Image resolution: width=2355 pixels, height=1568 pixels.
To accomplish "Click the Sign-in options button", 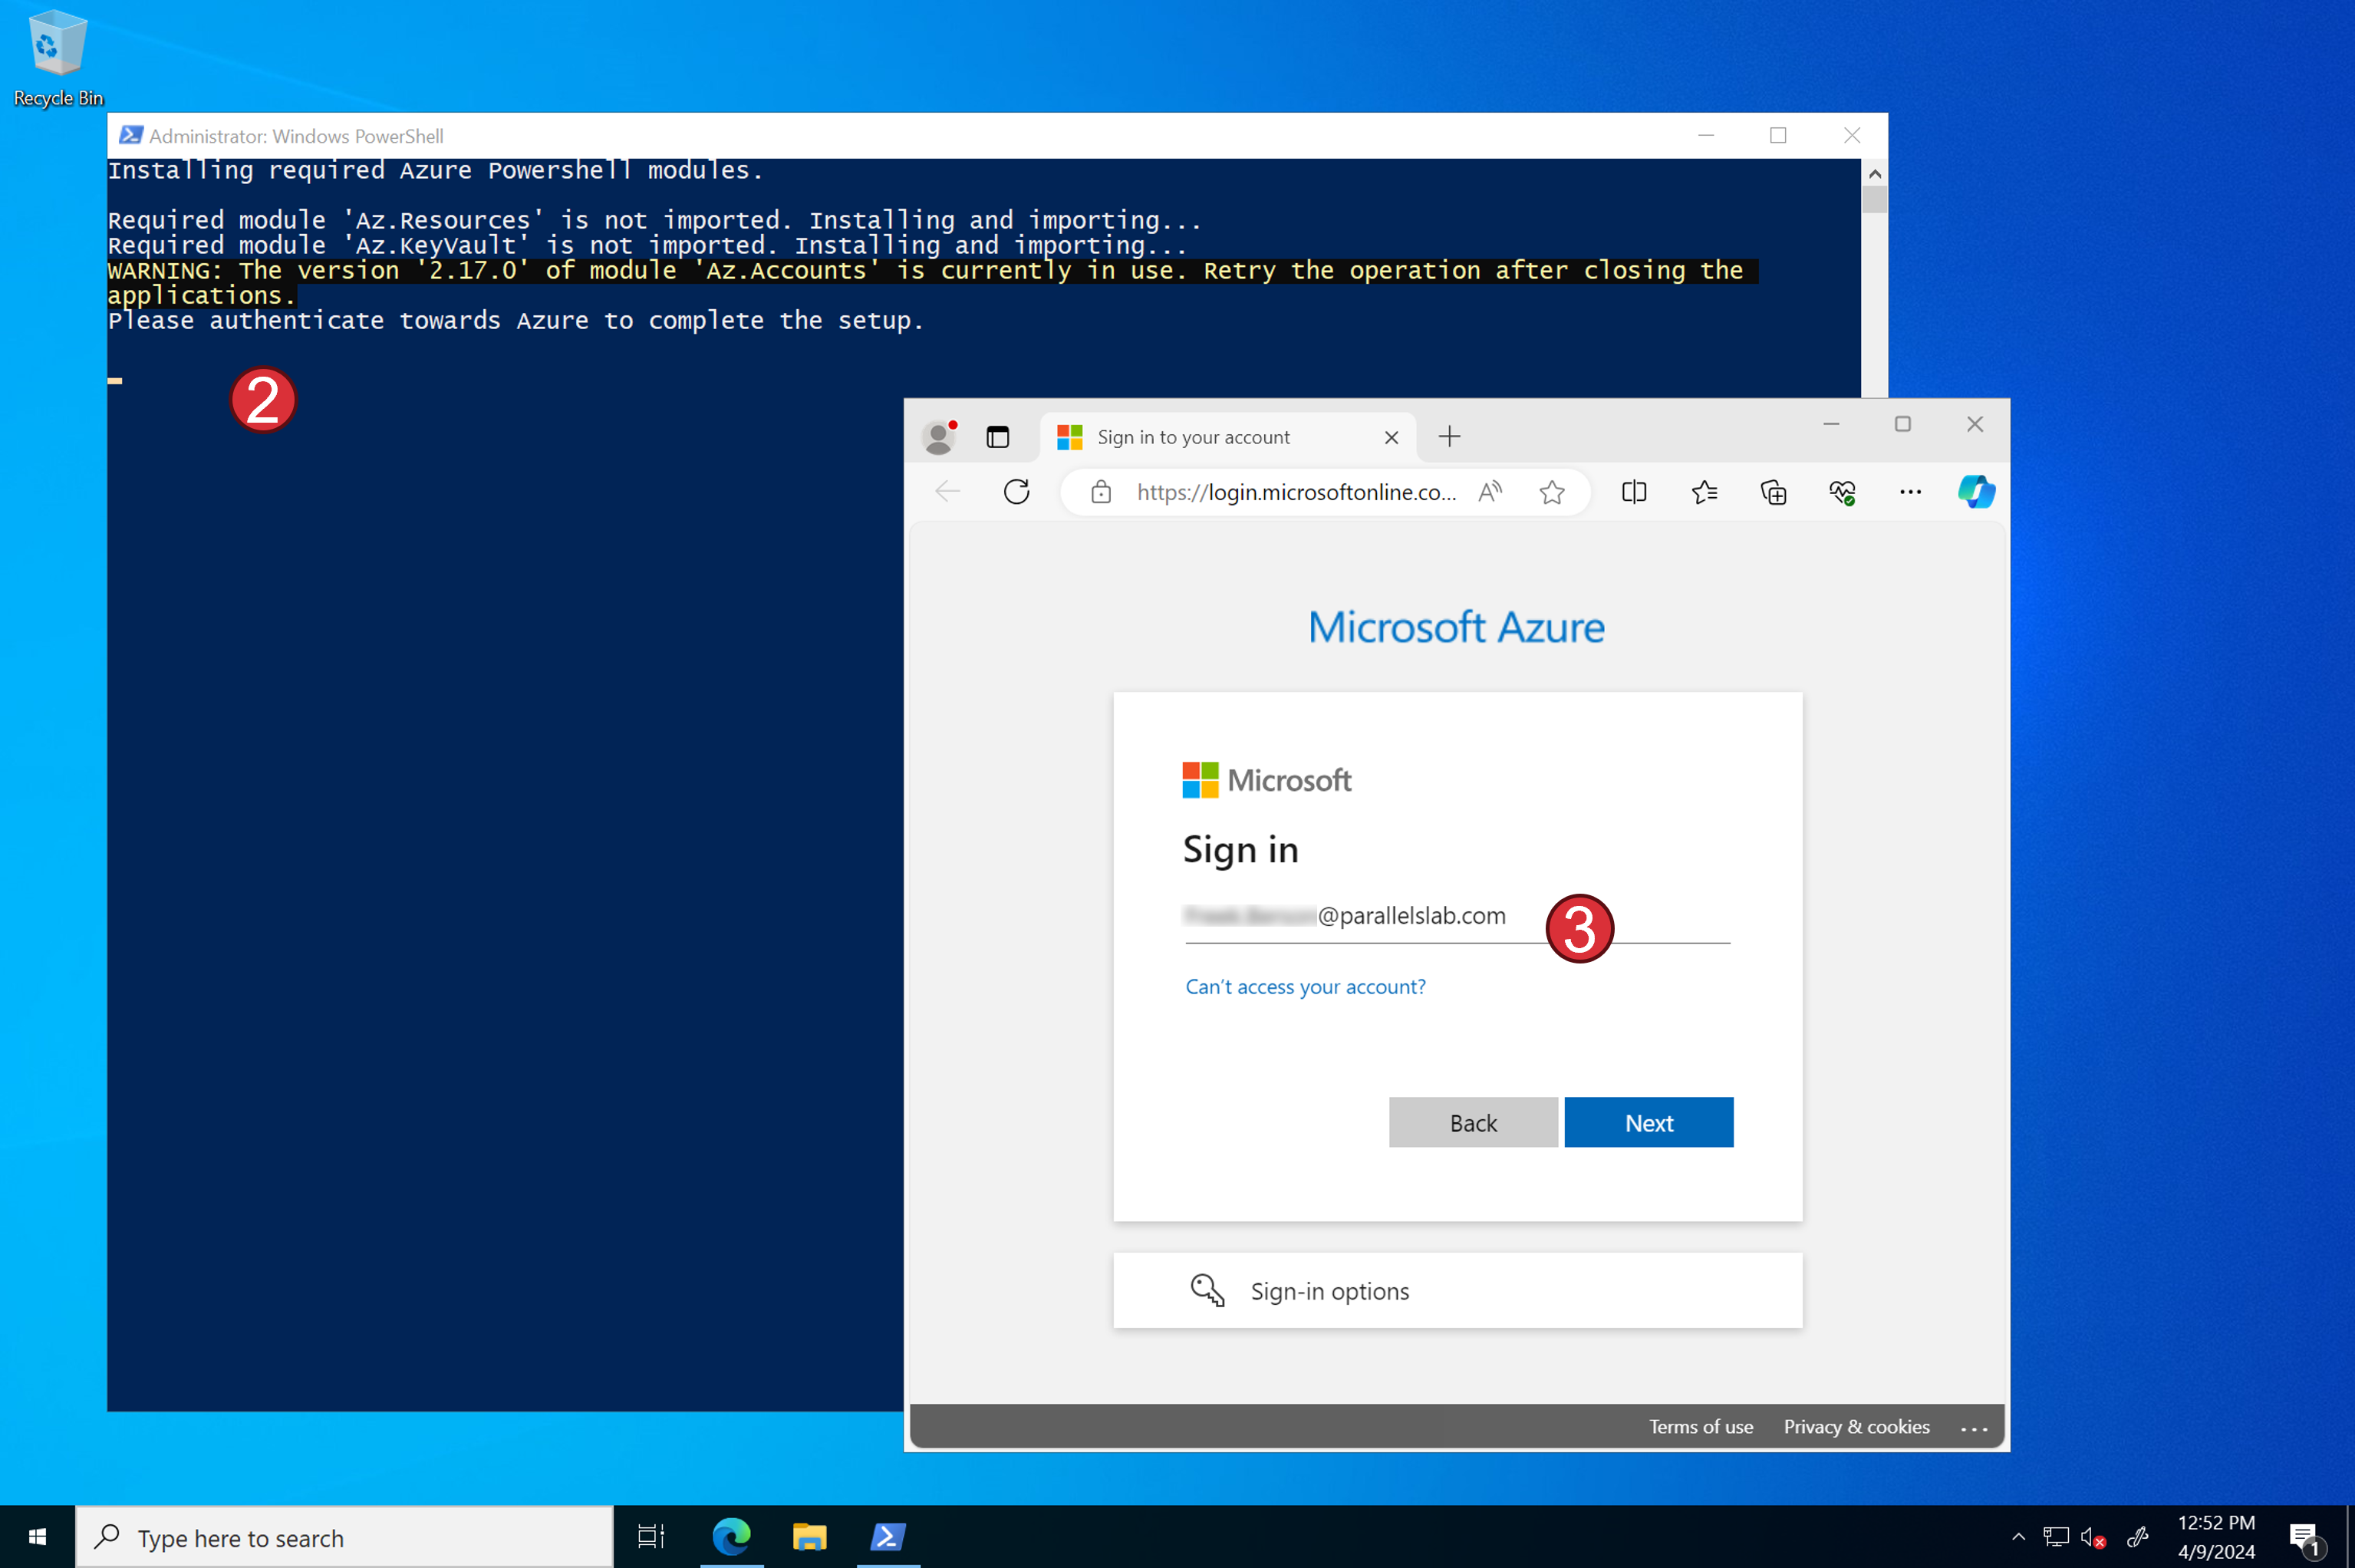I will click(1457, 1291).
